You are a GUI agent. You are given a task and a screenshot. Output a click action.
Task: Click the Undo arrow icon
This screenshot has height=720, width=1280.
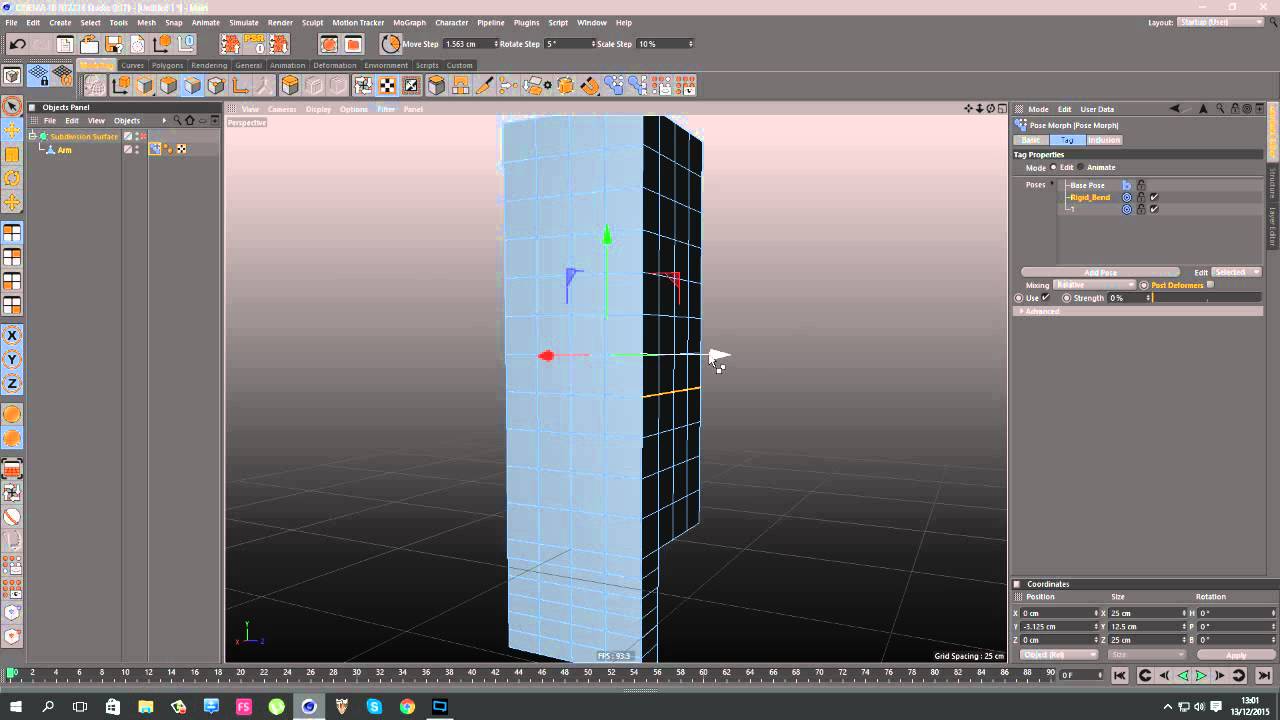[x=17, y=44]
